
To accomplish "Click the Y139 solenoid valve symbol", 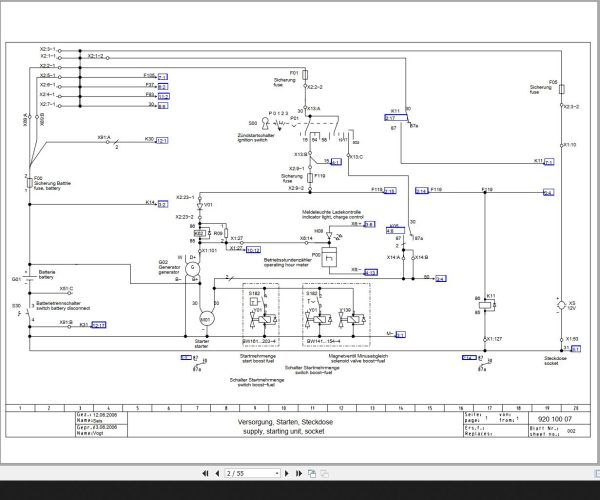I will coord(352,320).
